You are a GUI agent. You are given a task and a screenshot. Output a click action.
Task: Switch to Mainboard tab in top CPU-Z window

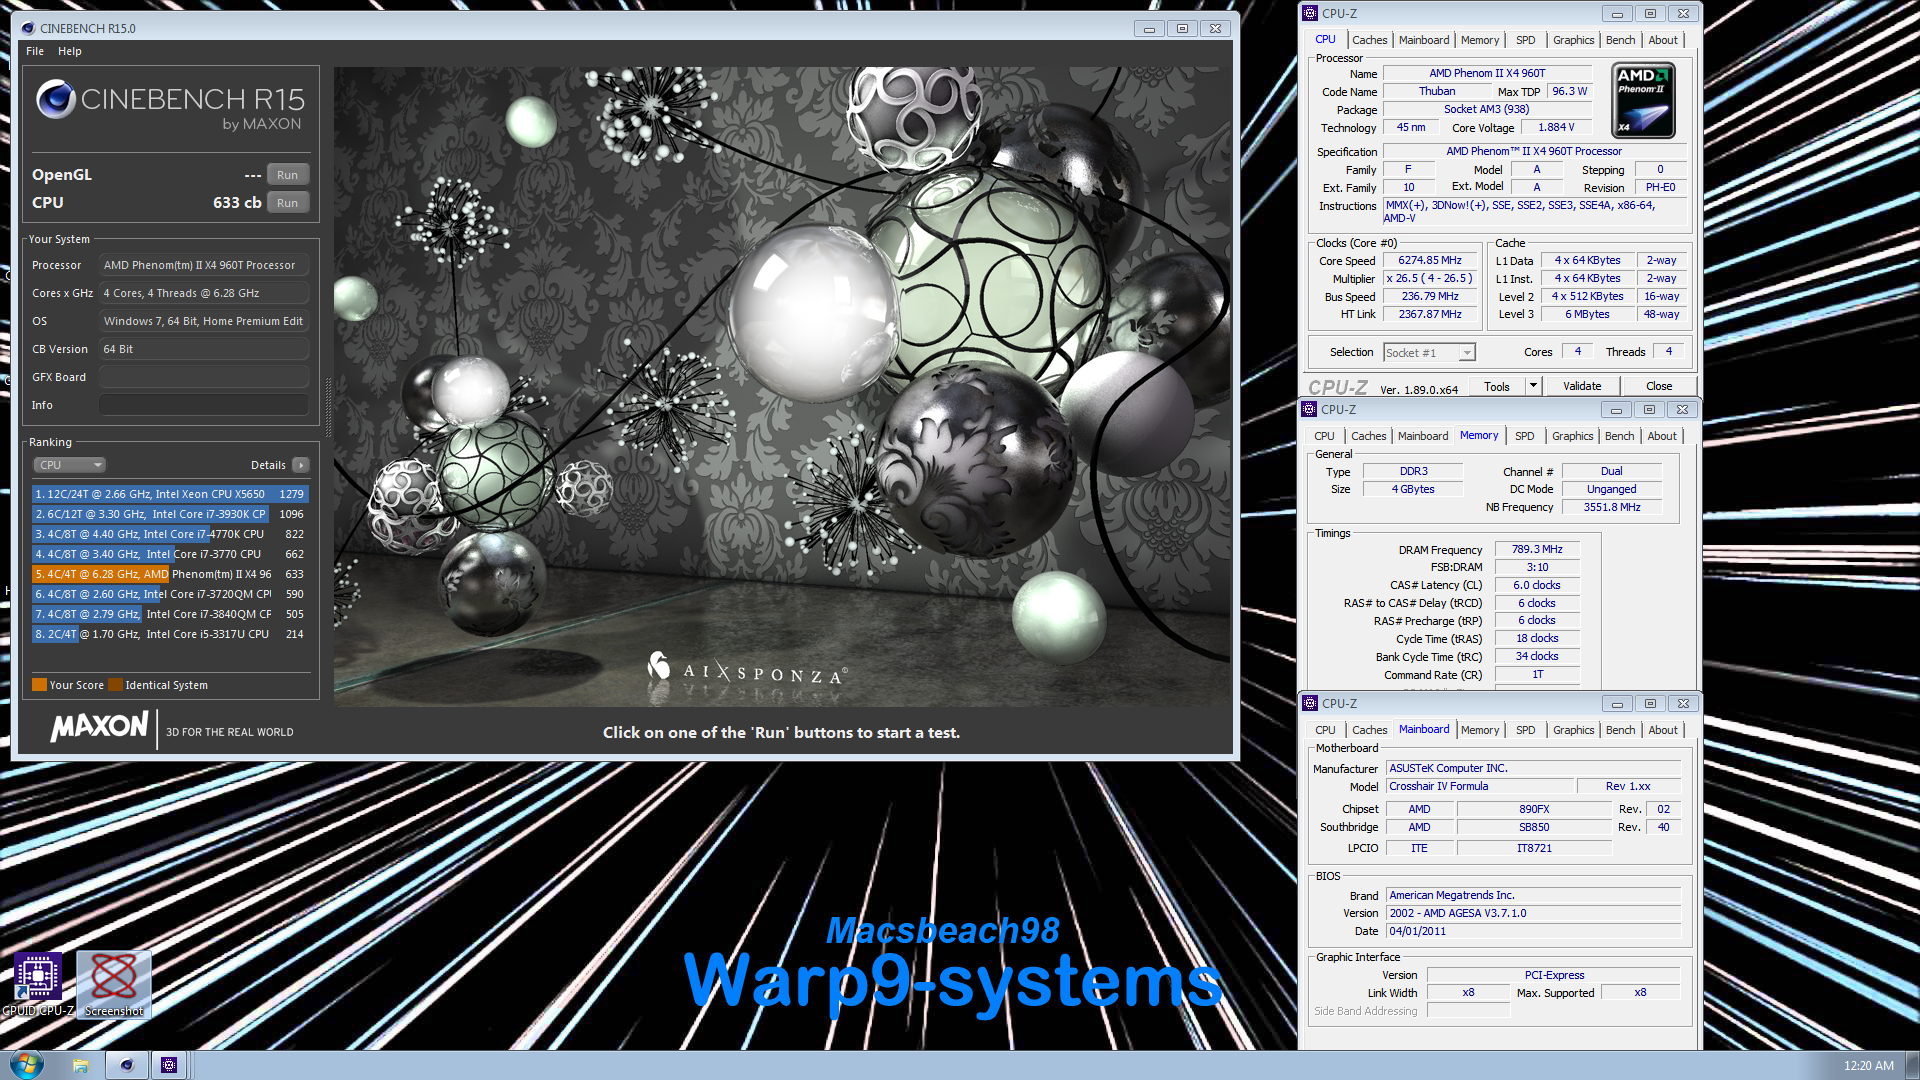1424,40
